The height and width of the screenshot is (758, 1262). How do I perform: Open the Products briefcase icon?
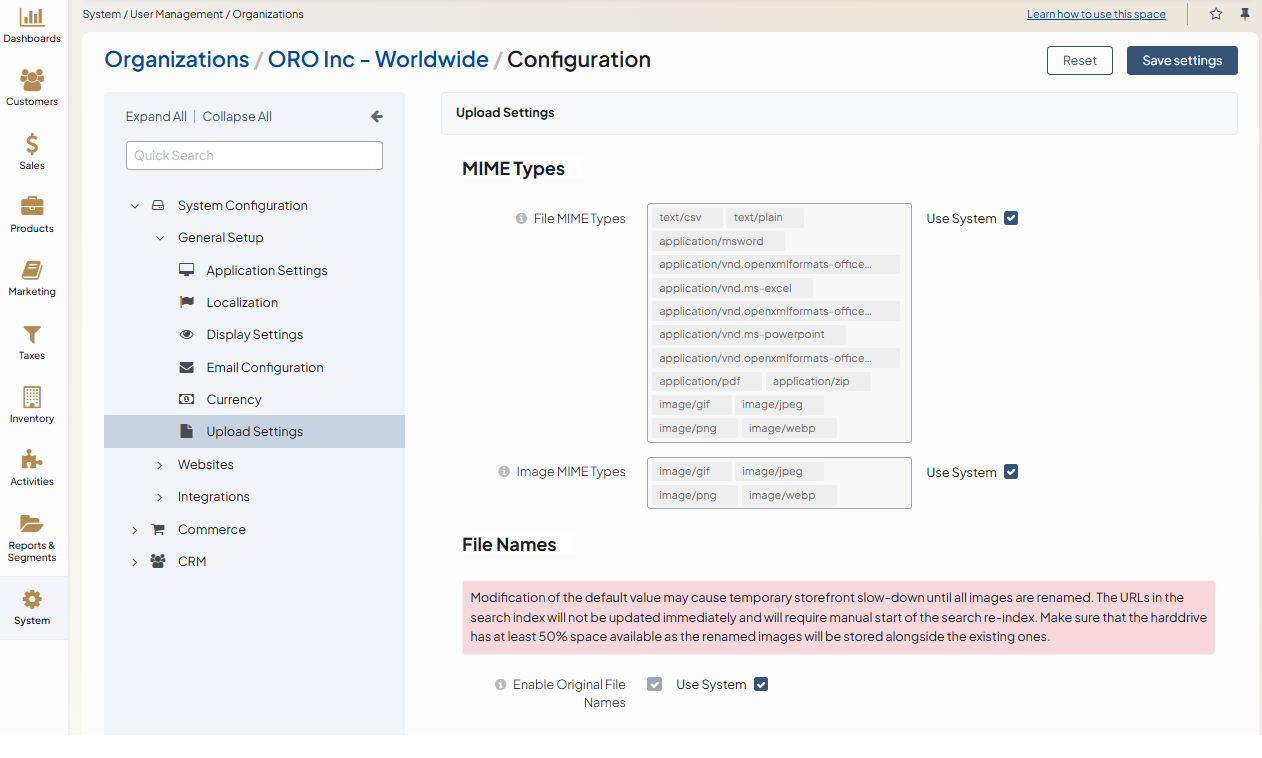tap(32, 207)
